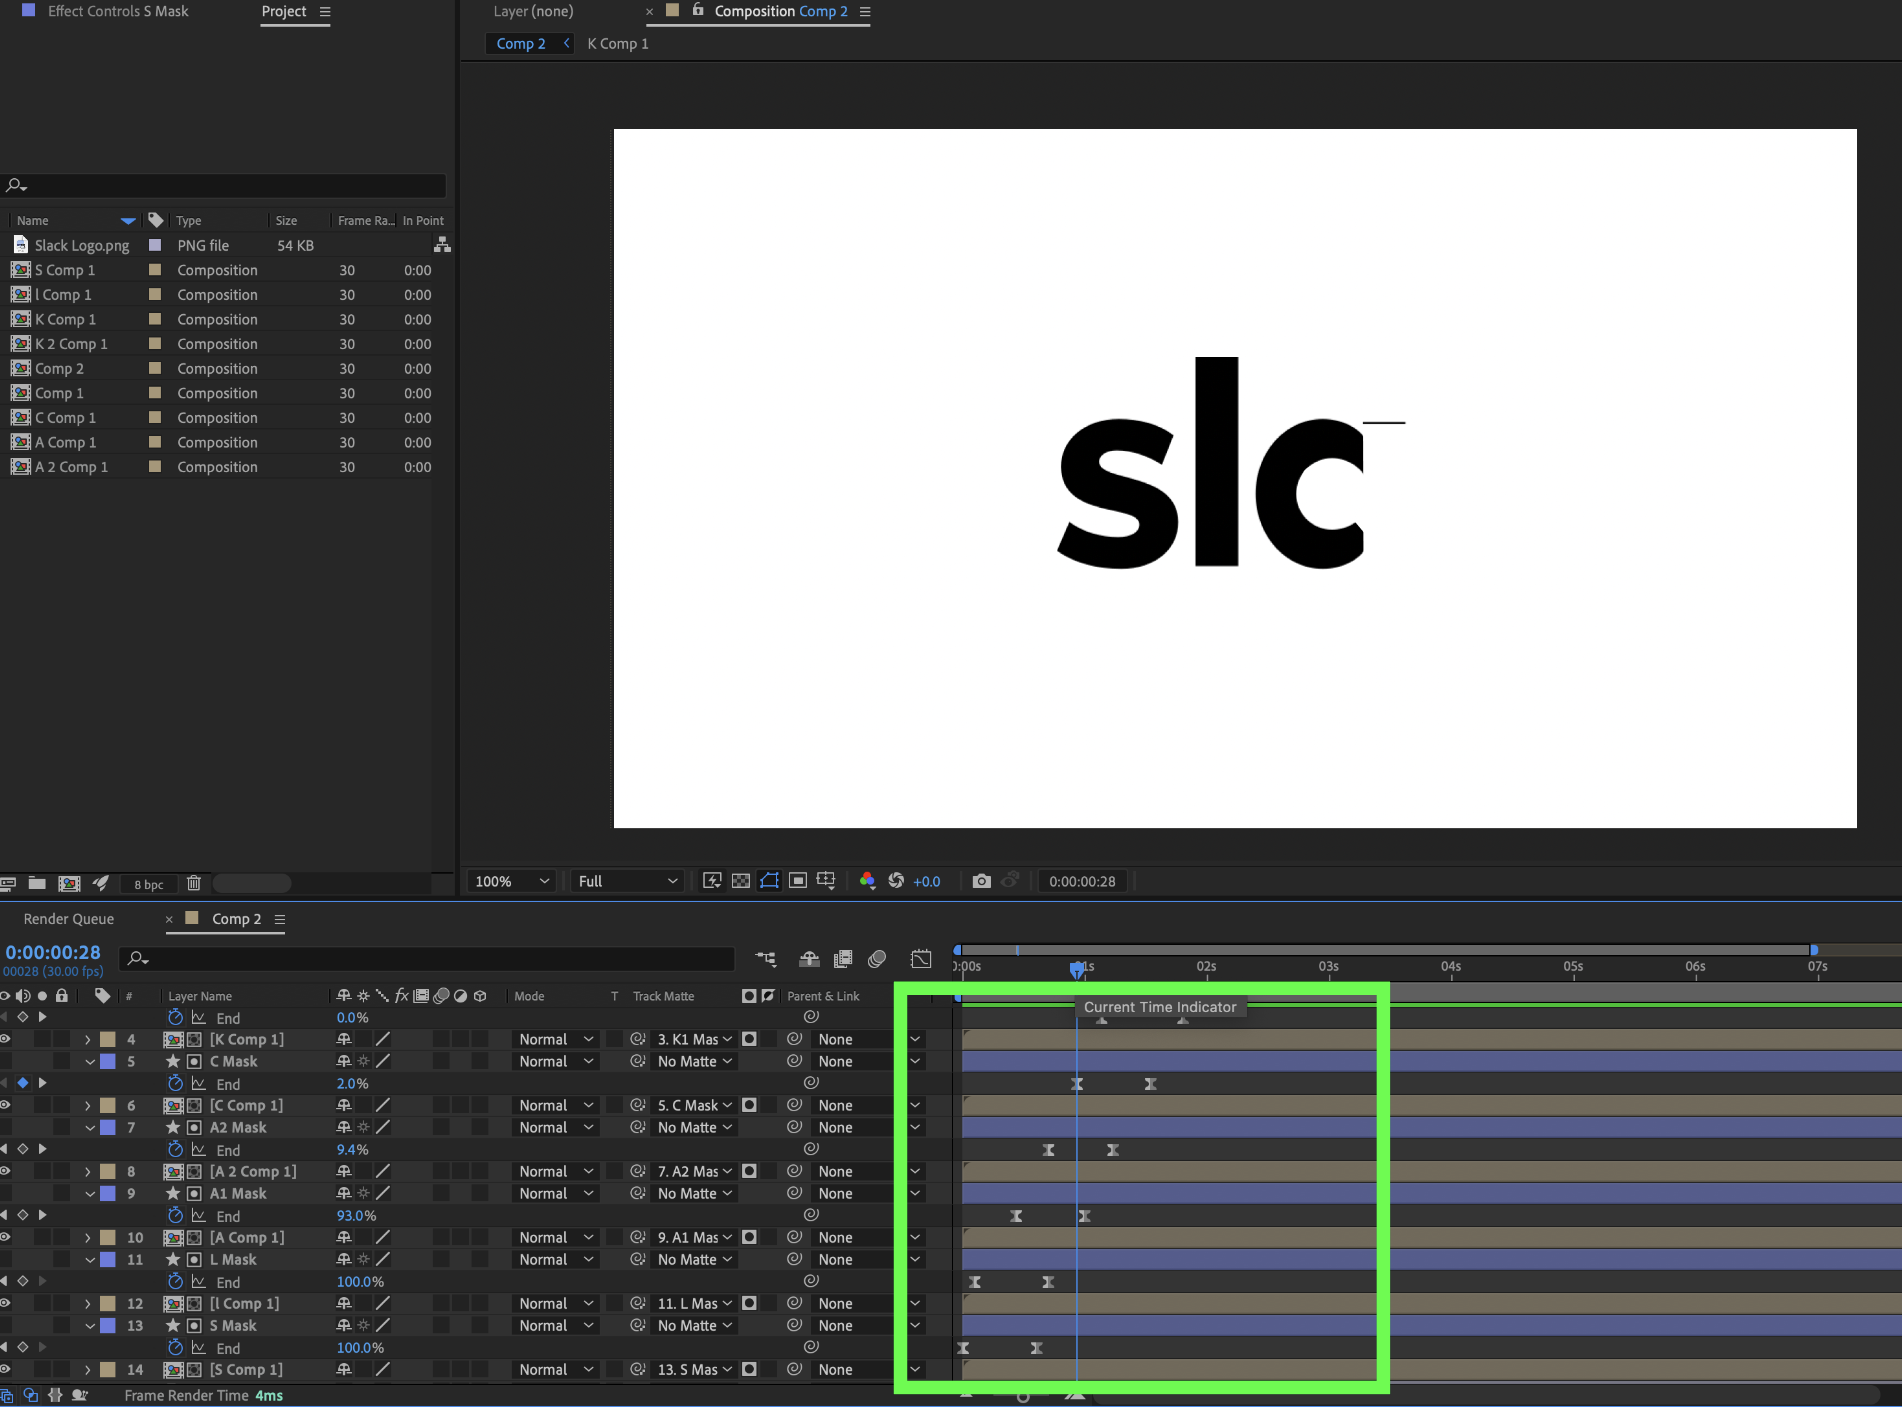Open show channel and color management
Screen dimensions: 1902x1408
pyautogui.click(x=867, y=881)
